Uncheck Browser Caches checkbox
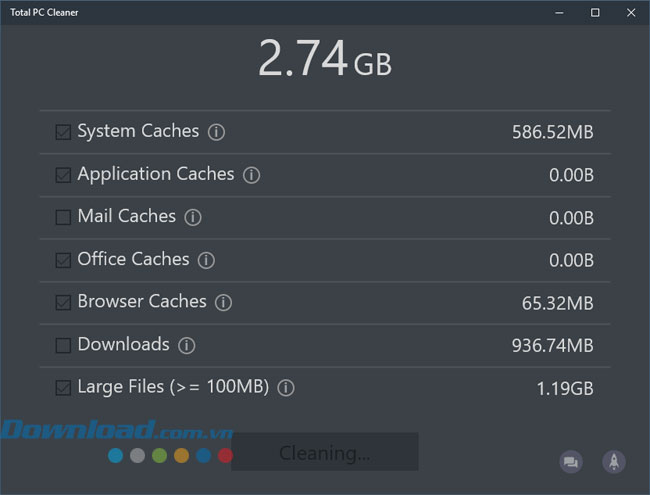The height and width of the screenshot is (495, 650). (63, 303)
